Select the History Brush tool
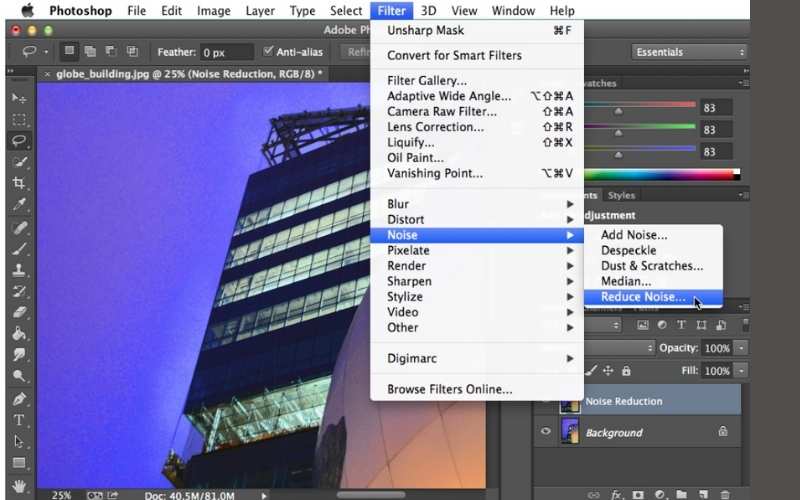Screen dimensions: 800x500 [19, 291]
